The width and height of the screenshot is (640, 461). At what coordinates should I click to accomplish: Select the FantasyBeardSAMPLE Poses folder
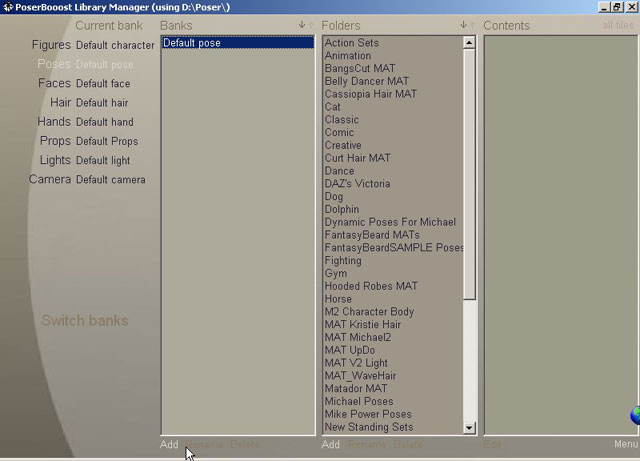[393, 247]
